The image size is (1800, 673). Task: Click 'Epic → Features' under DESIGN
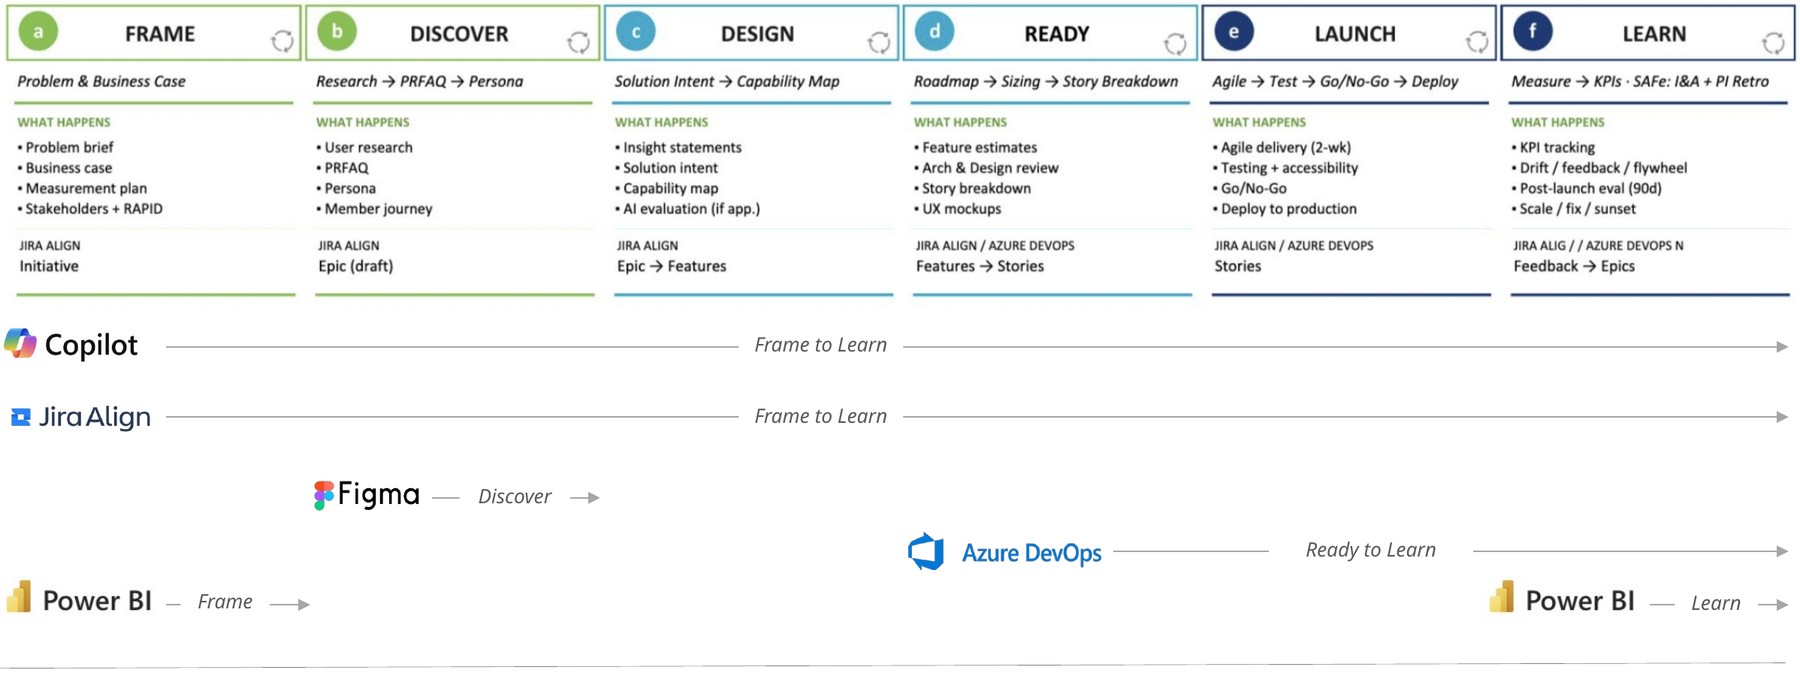pos(671,266)
